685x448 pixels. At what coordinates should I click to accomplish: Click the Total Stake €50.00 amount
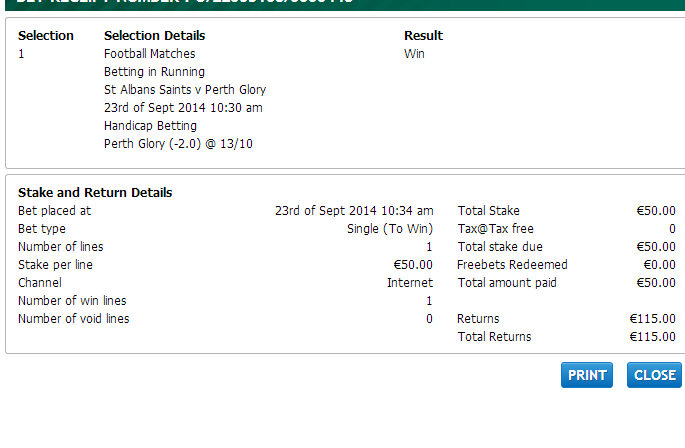[x=656, y=211]
